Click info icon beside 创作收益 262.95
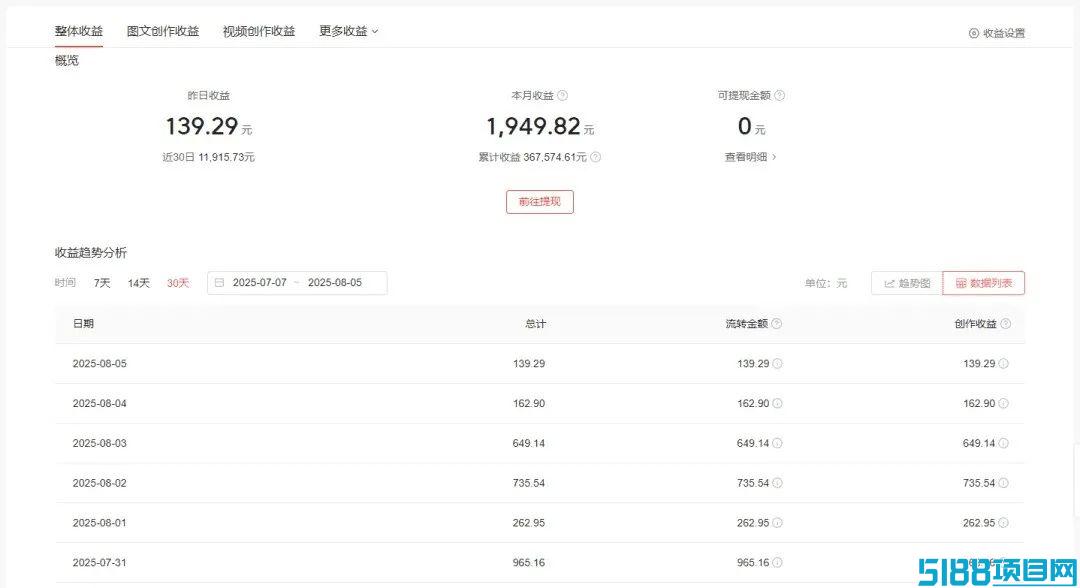The width and height of the screenshot is (1080, 588). pyautogui.click(x=1004, y=523)
